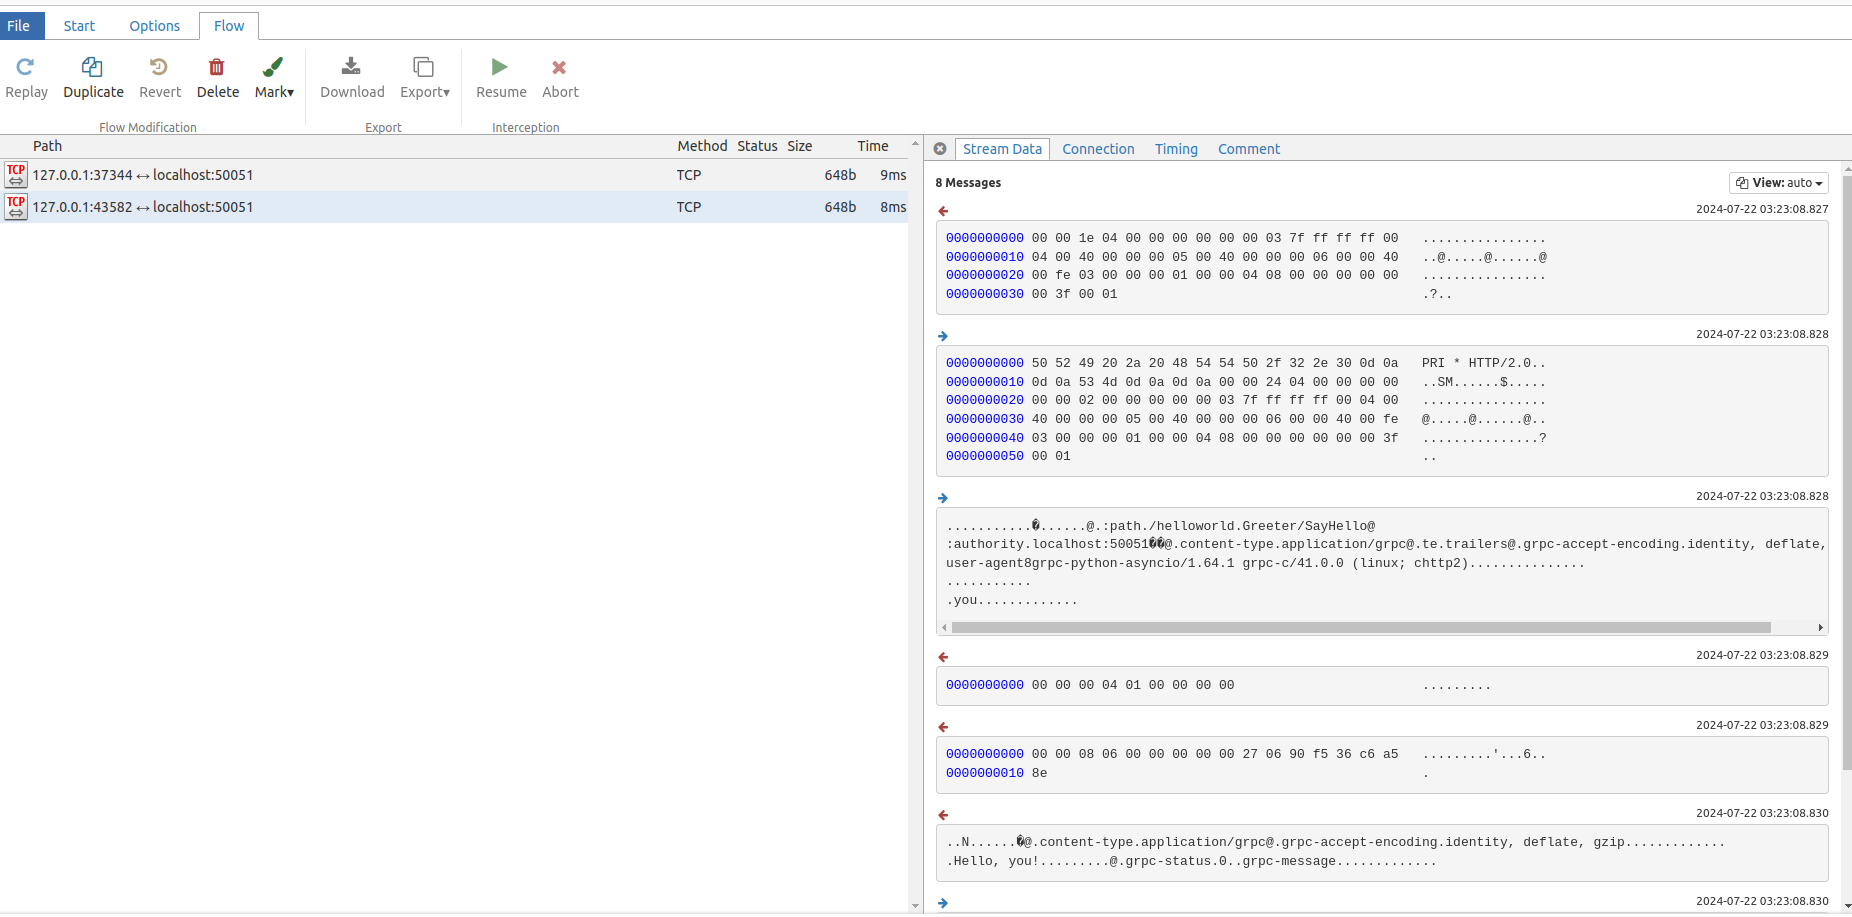1852x917 pixels.
Task: Click the Replay flow icon
Action: (26, 67)
